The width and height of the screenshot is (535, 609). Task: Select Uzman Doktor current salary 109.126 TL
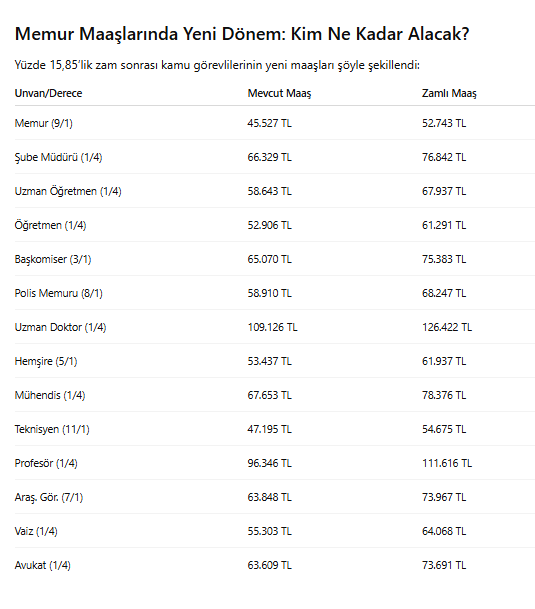tap(272, 327)
